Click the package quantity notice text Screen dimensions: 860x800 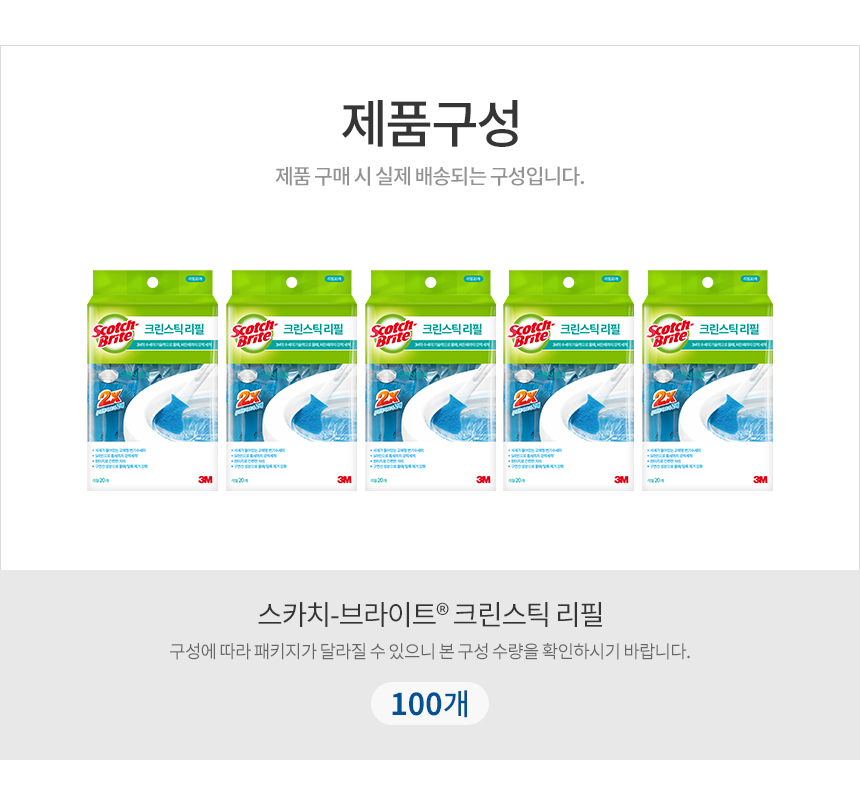(x=430, y=651)
